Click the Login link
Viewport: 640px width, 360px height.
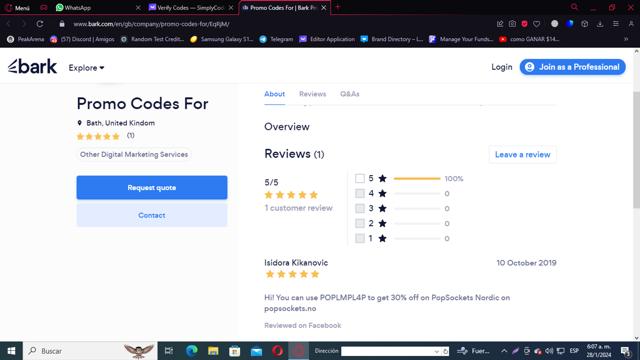pos(502,67)
